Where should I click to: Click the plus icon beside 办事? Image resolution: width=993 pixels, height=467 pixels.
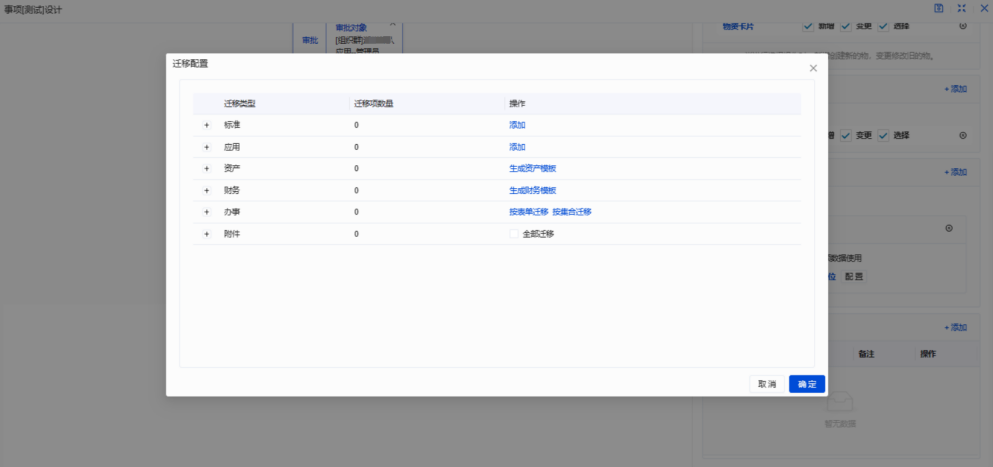point(207,212)
